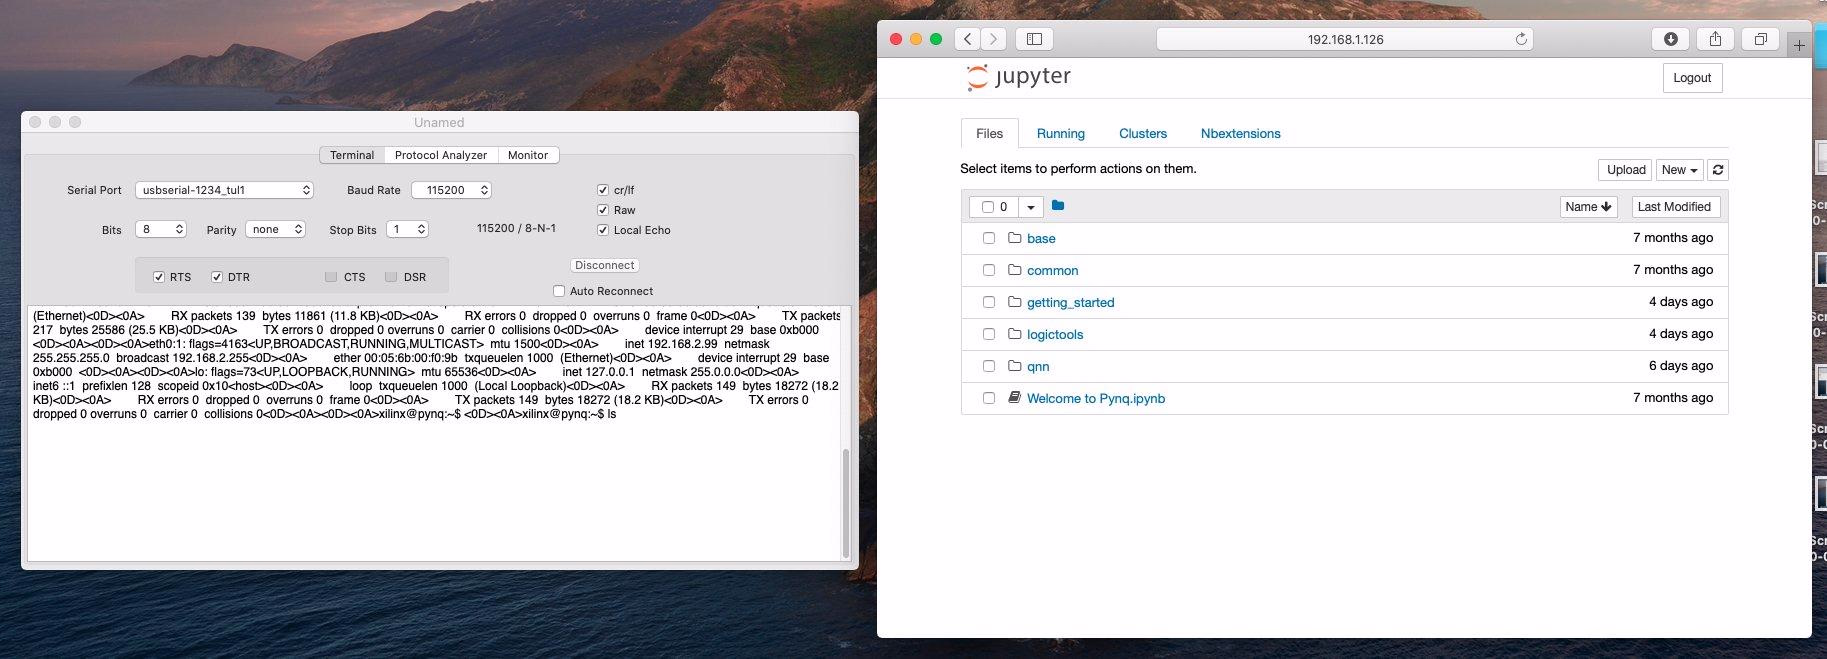Disable the Local Echo checkbox

pos(603,230)
